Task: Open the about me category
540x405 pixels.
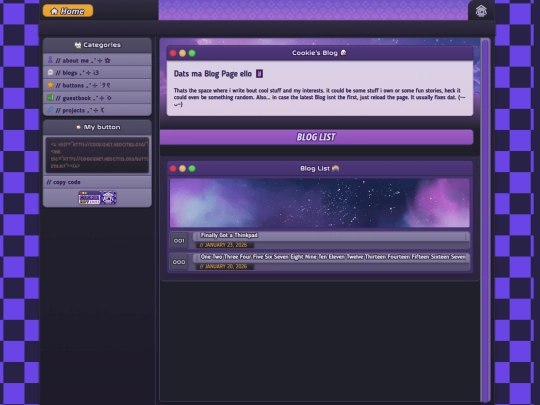Action: (97, 60)
